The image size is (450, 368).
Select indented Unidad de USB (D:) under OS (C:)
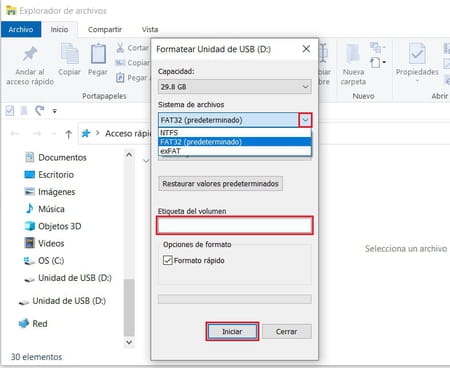pos(75,278)
